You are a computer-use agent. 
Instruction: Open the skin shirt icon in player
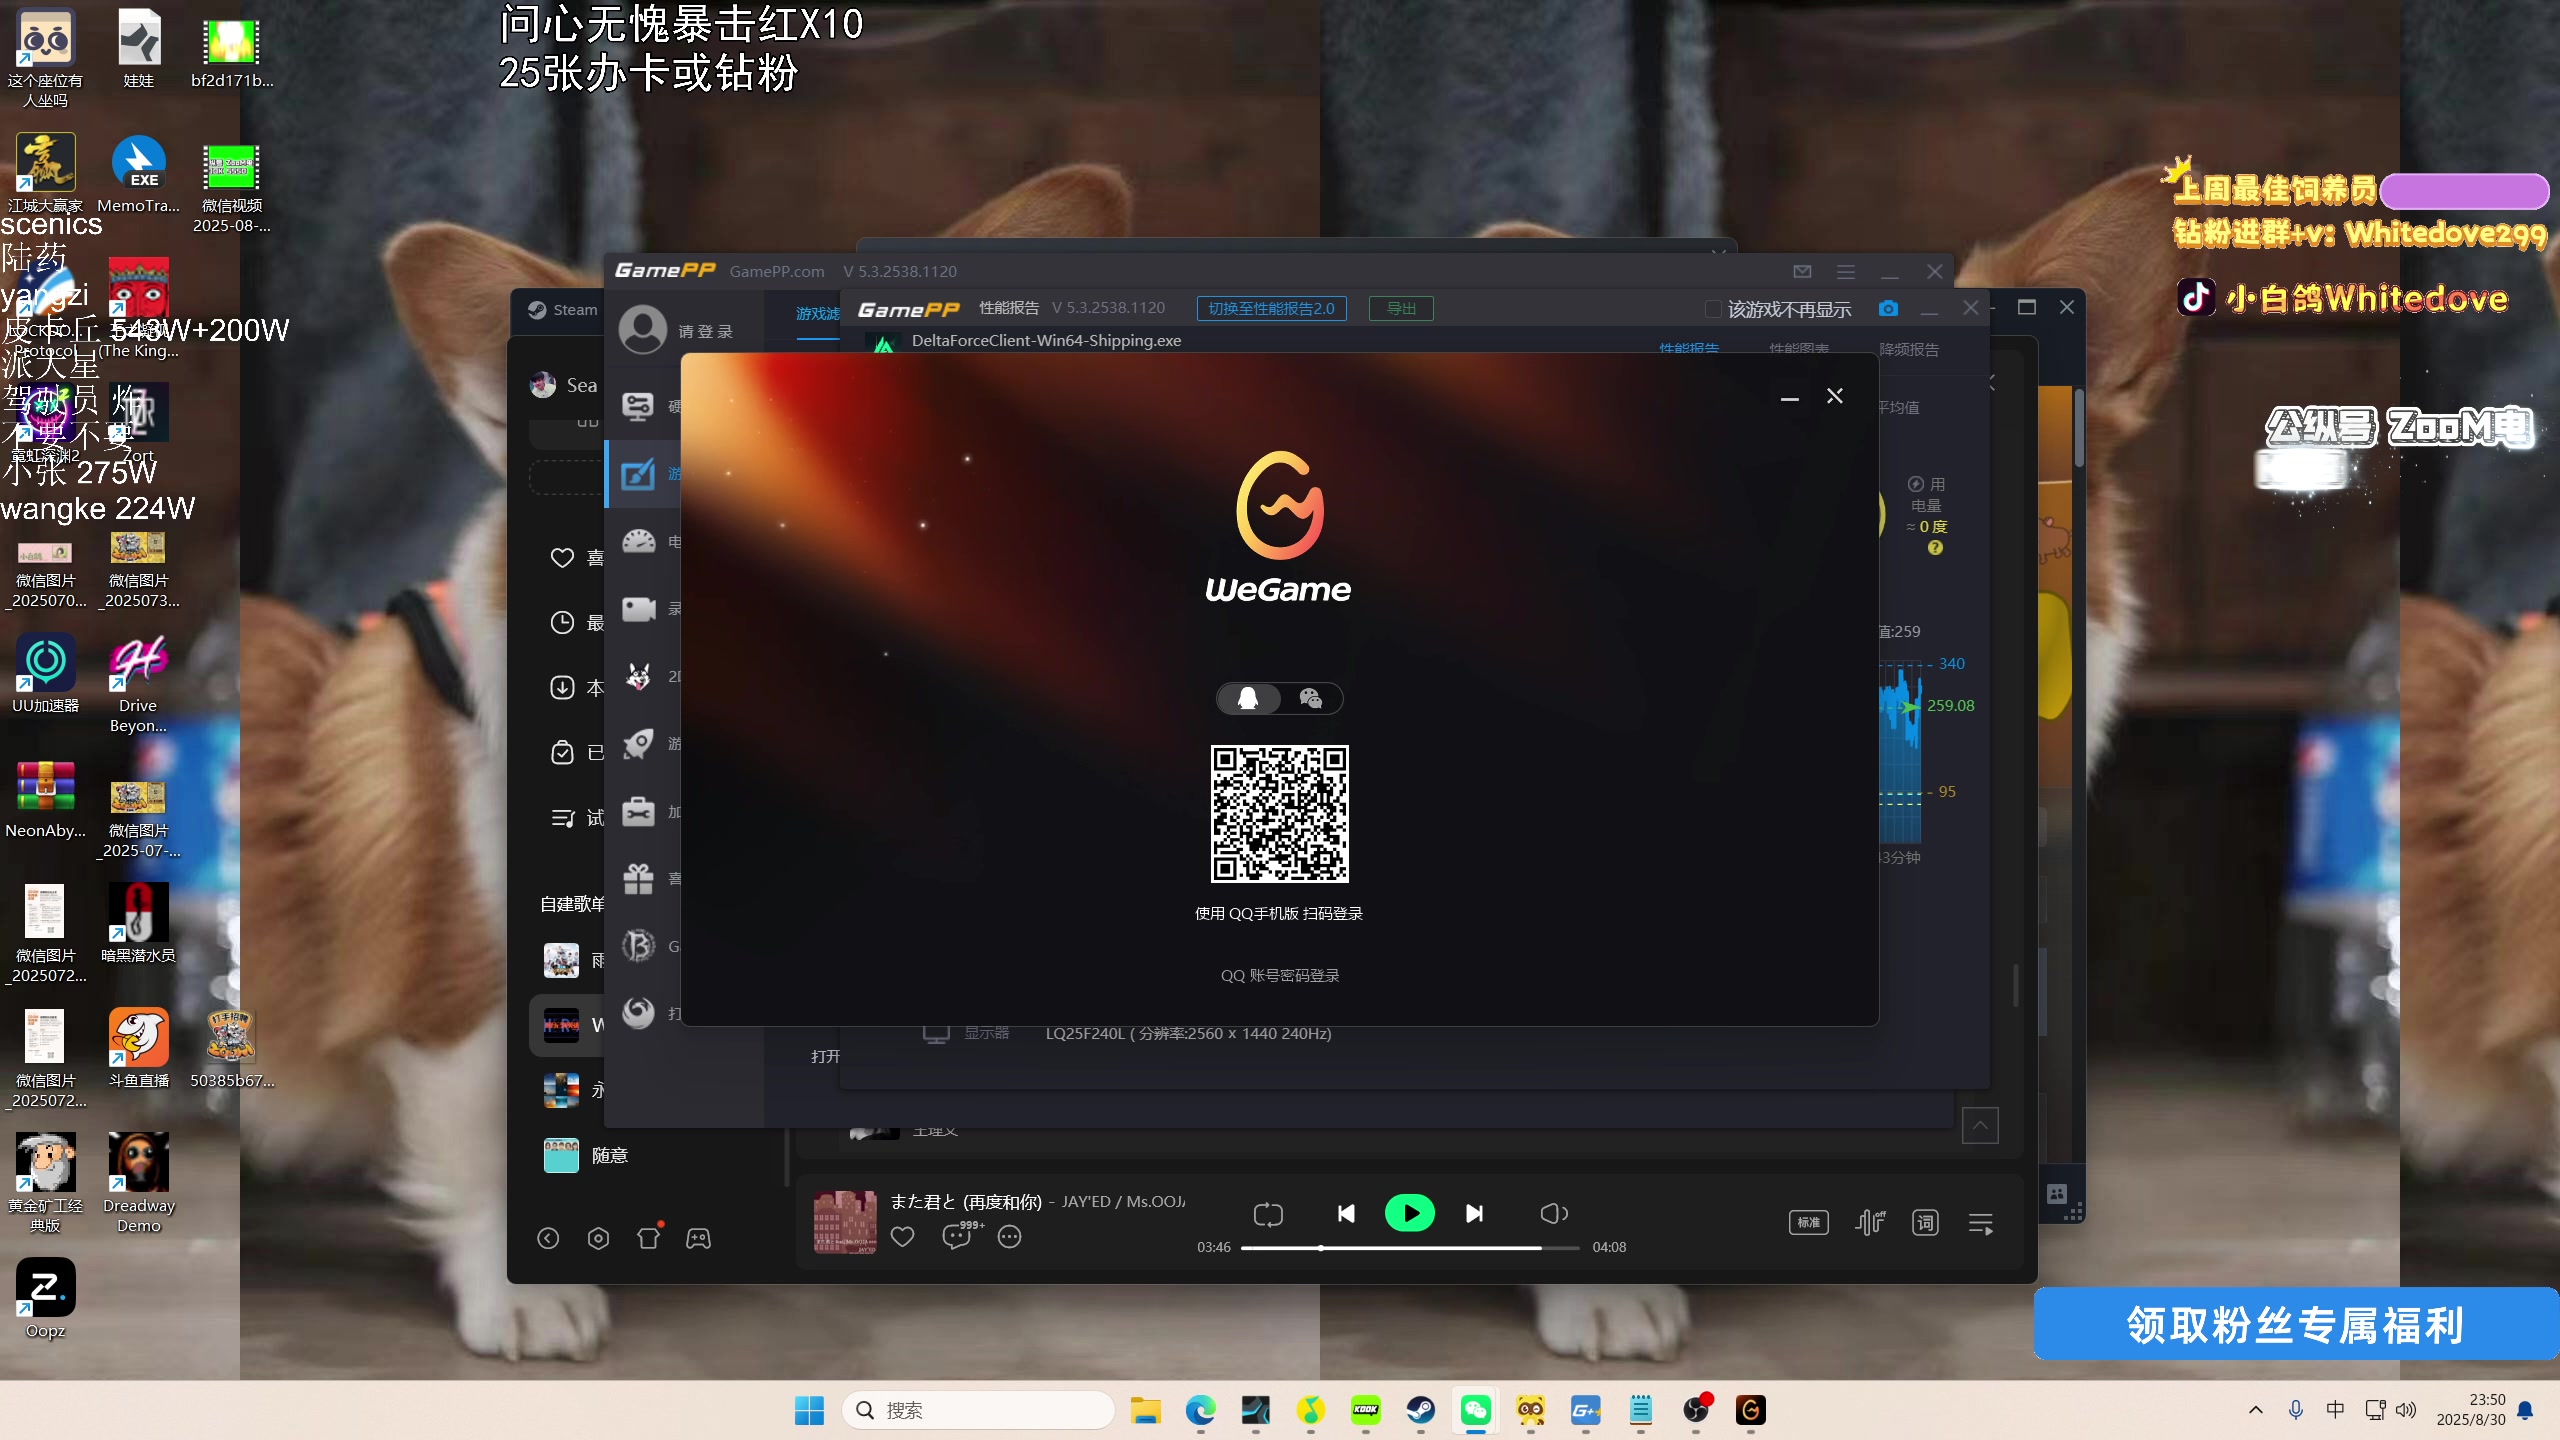(x=649, y=1236)
